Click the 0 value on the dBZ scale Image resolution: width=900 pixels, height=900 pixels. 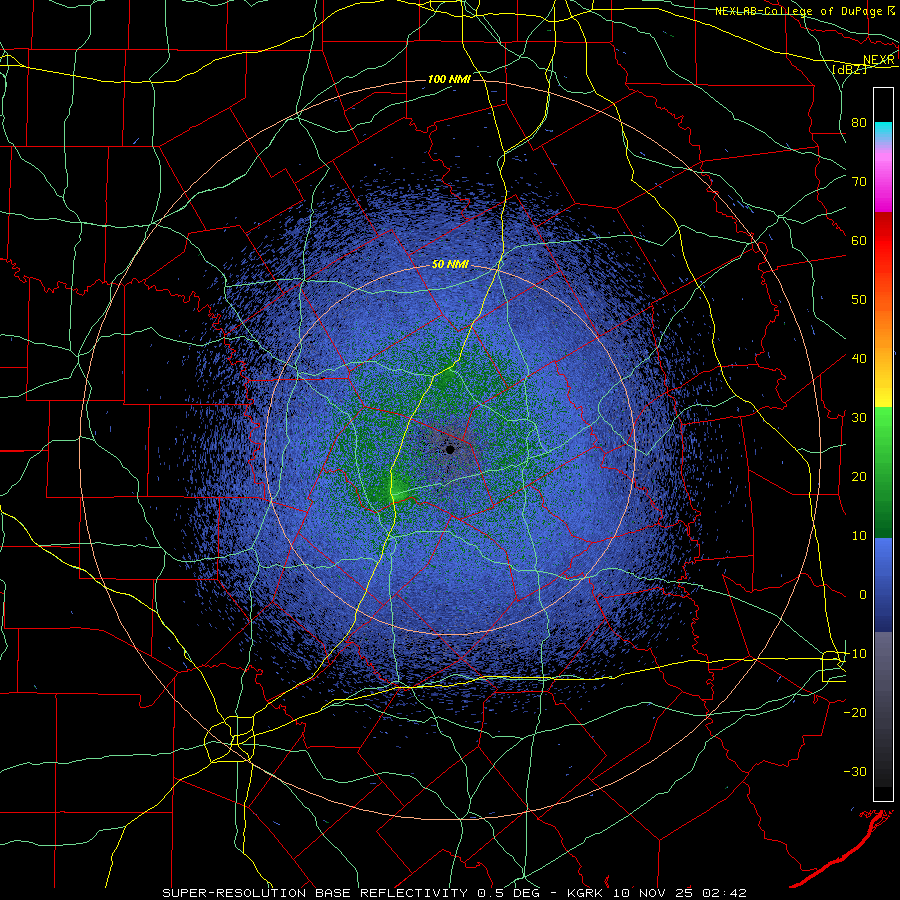point(863,595)
